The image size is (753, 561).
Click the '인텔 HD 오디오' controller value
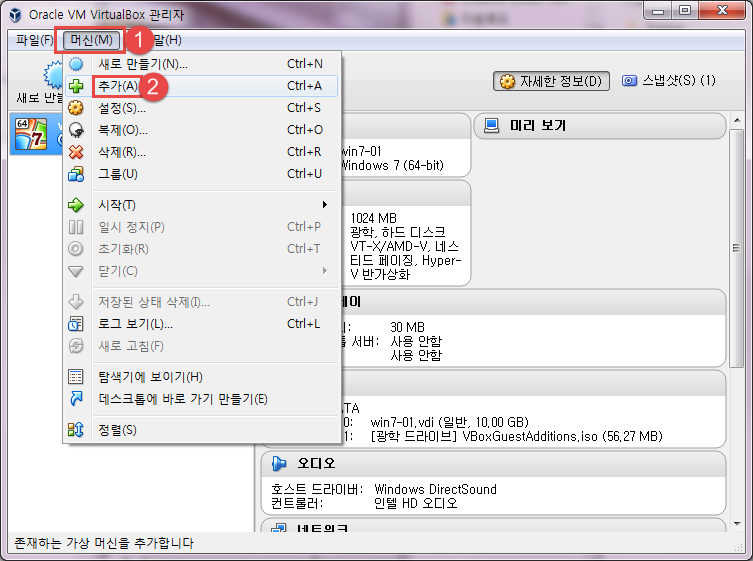pyautogui.click(x=415, y=503)
